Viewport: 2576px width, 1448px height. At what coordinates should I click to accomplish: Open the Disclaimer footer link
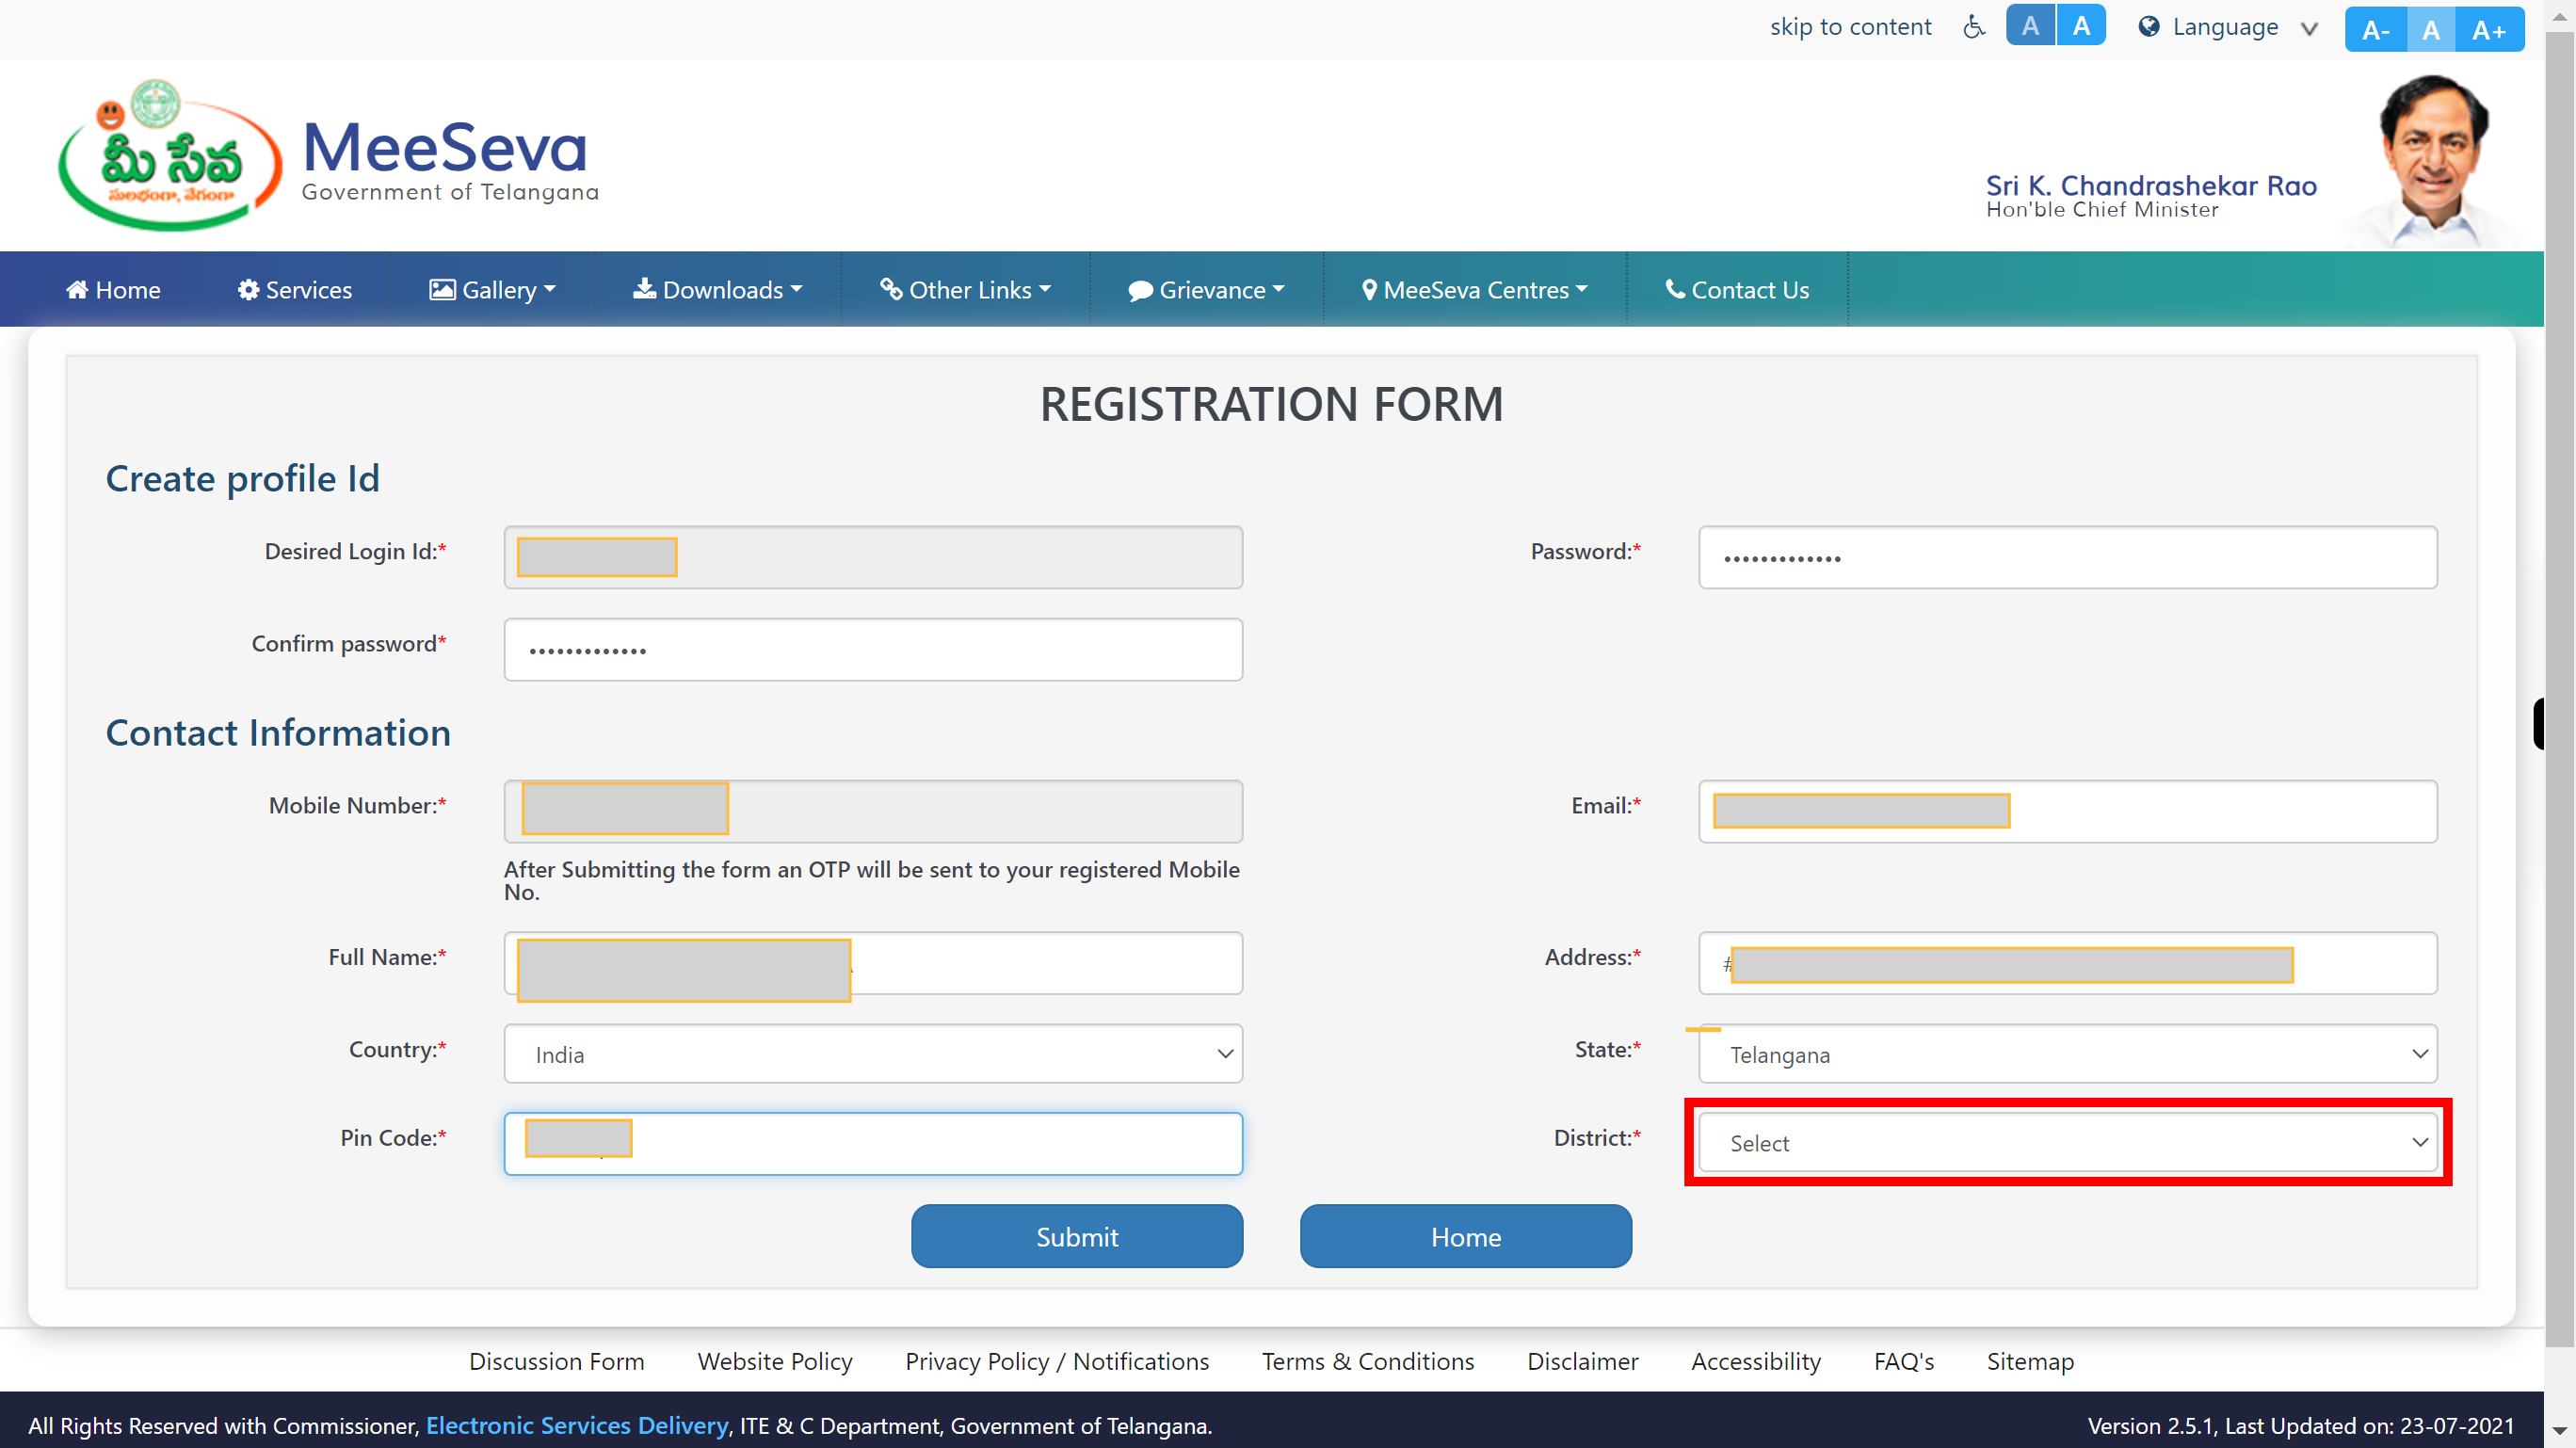1582,1362
